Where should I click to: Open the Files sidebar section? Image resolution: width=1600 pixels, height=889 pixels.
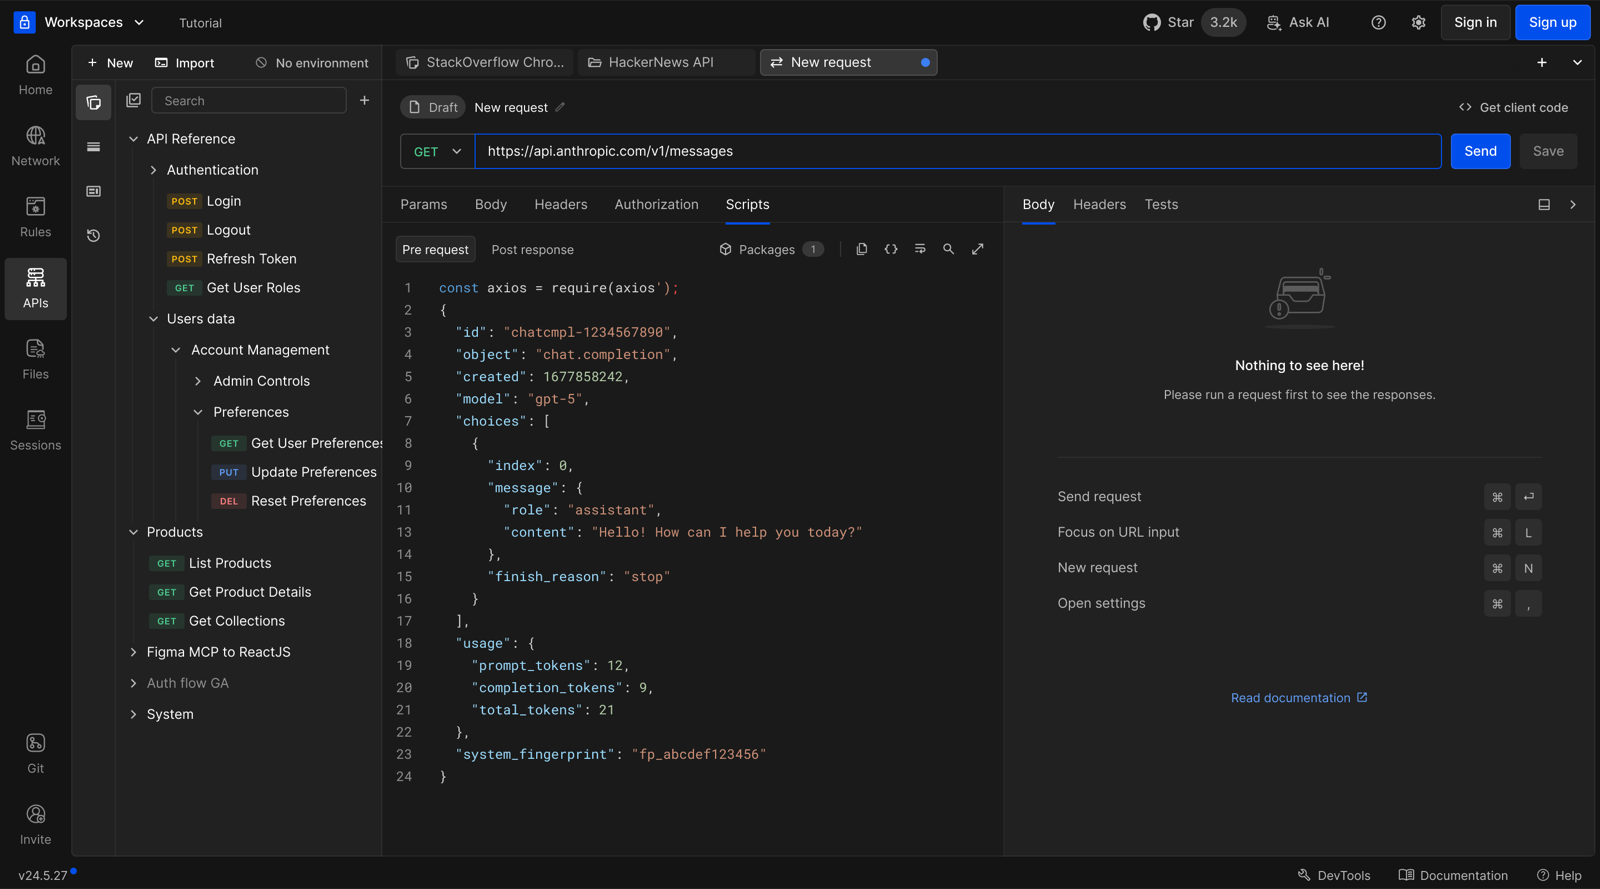click(35, 360)
